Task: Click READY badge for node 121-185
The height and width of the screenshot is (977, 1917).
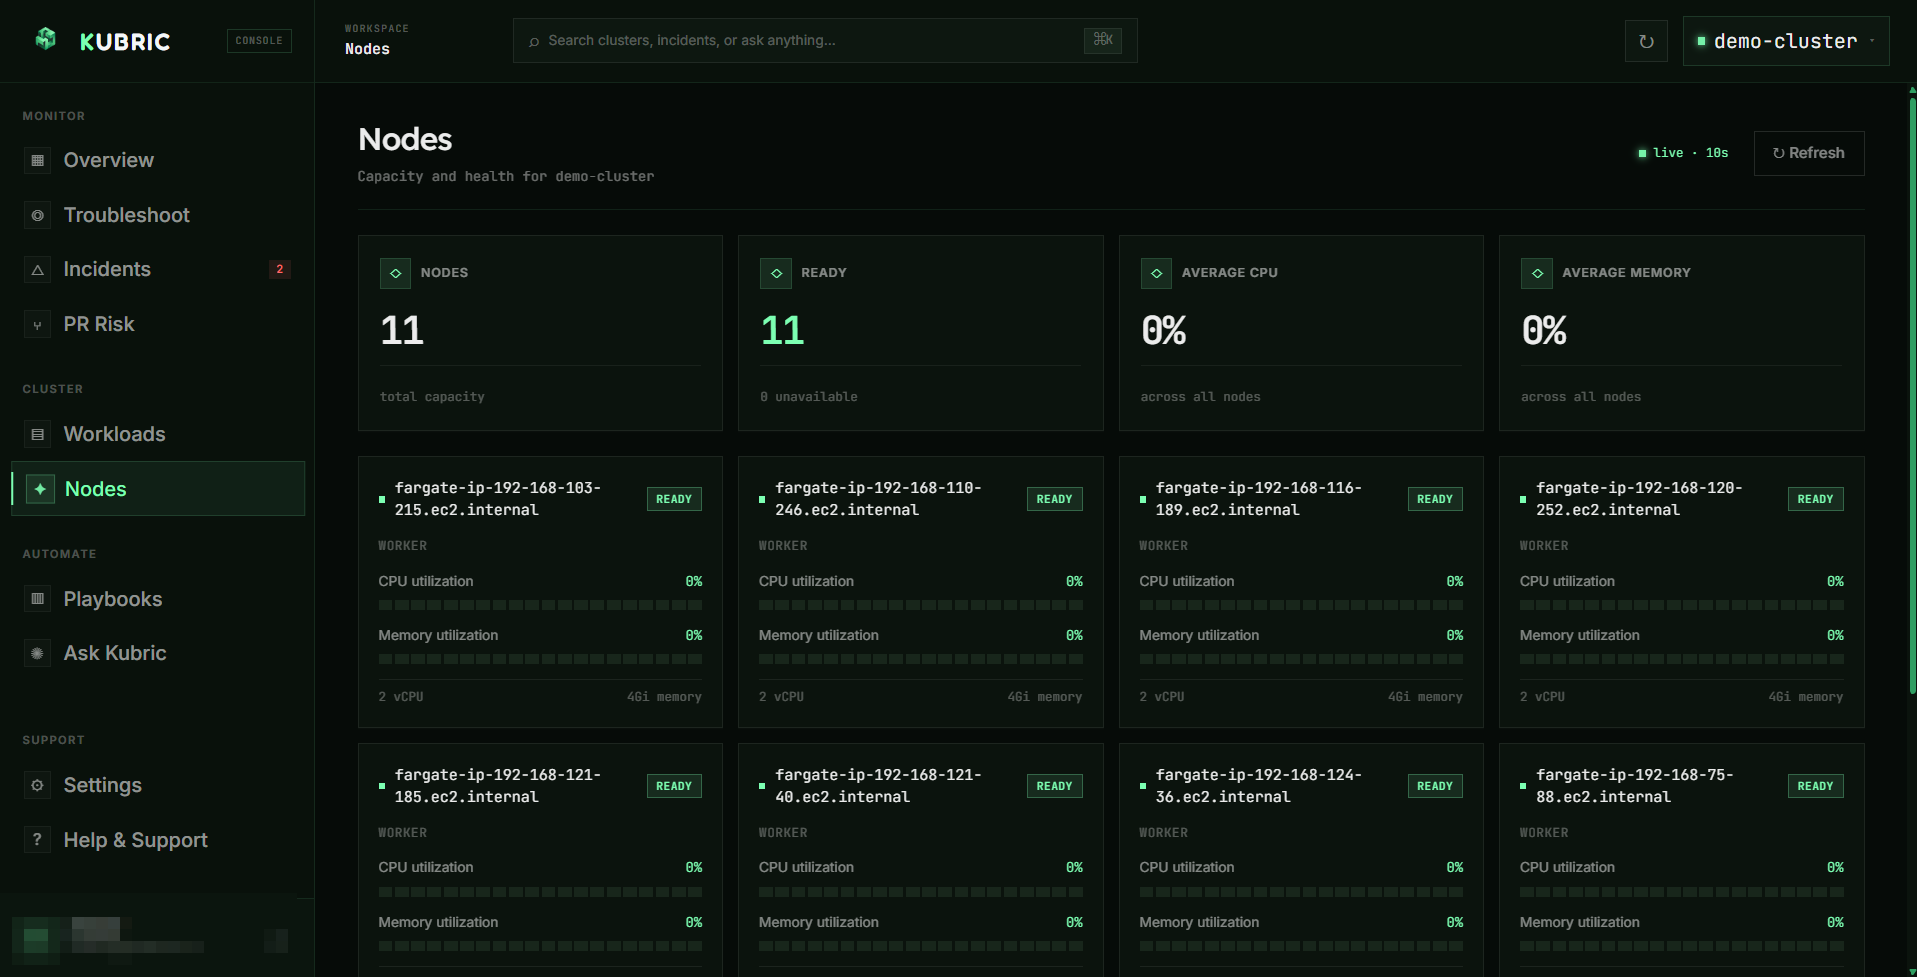Action: coord(674,786)
